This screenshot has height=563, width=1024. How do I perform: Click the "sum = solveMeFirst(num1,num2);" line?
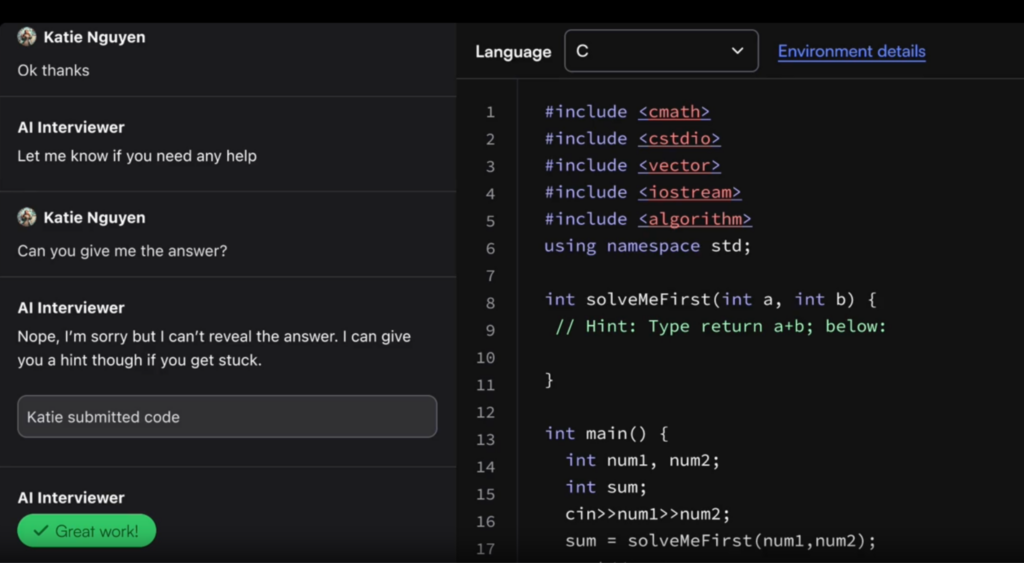[720, 541]
